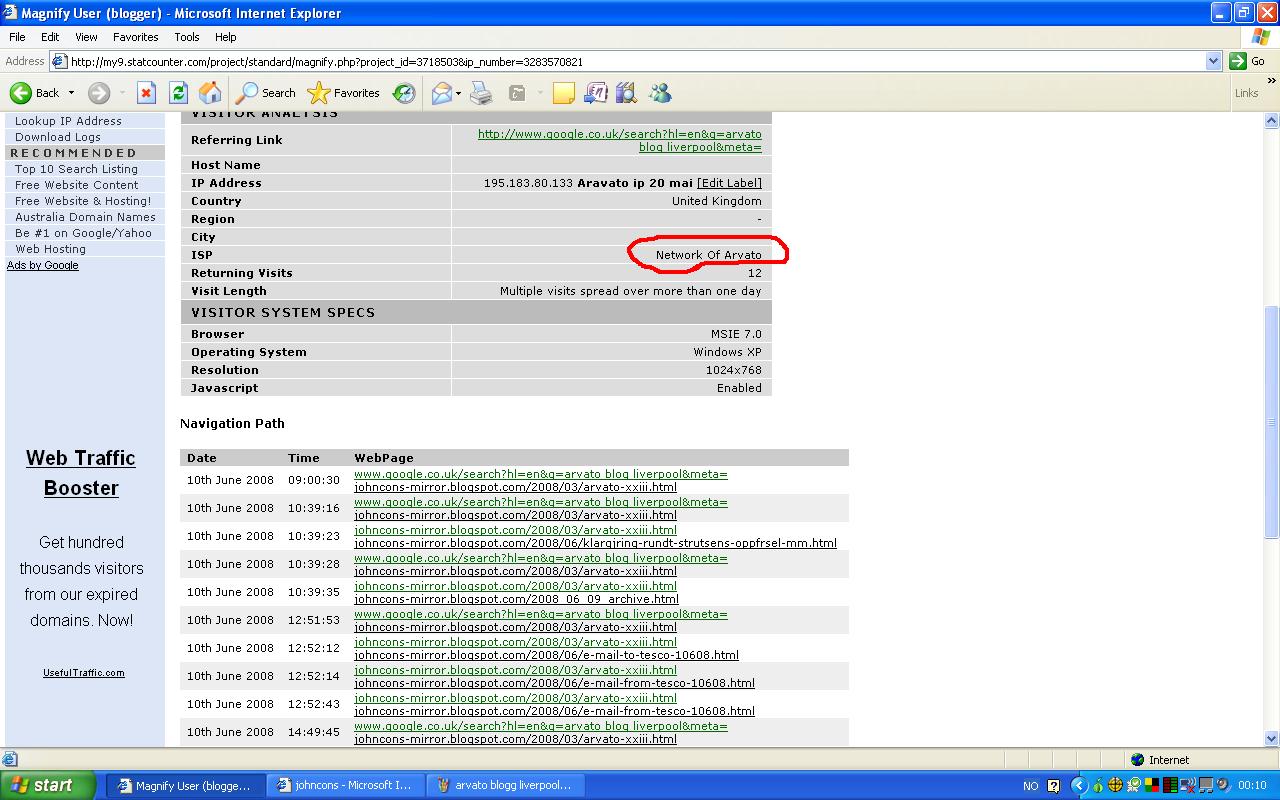The width and height of the screenshot is (1280, 800).
Task: Click the four-color squares tray icon
Action: coord(1151,786)
